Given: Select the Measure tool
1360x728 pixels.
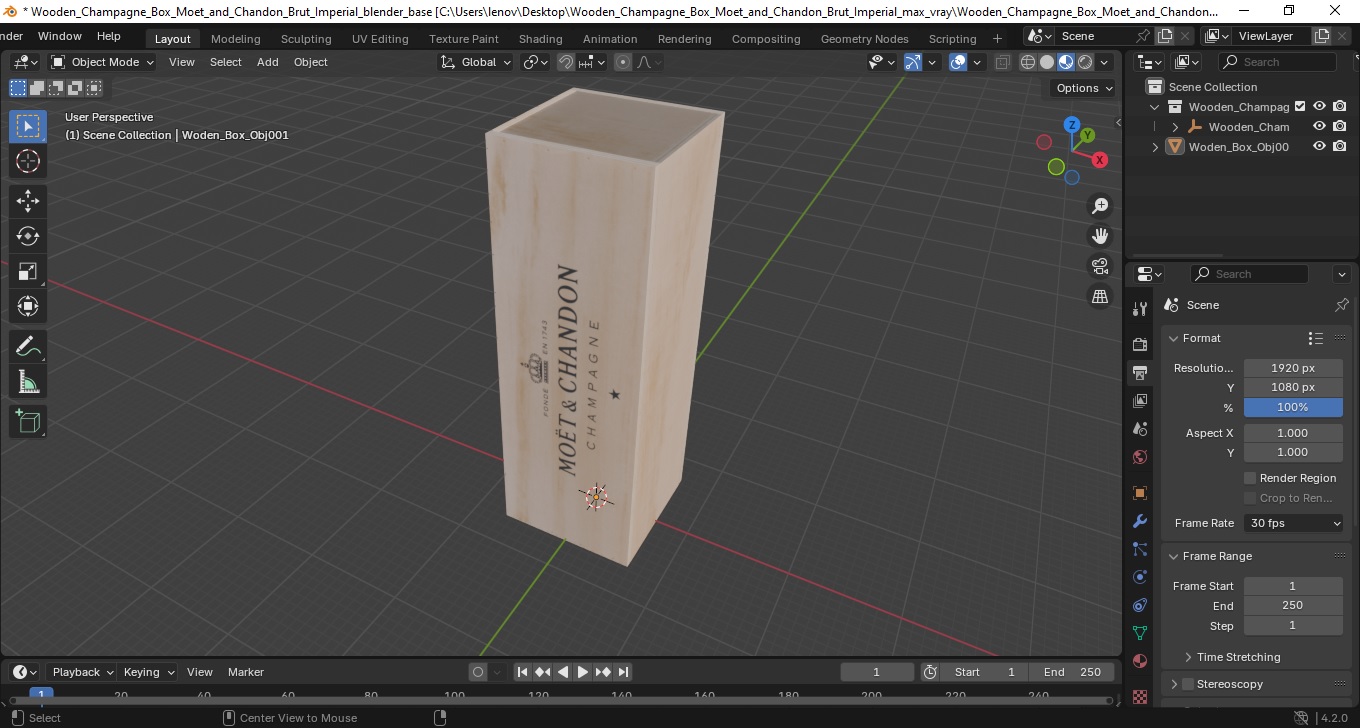Looking at the screenshot, I should click(x=28, y=381).
